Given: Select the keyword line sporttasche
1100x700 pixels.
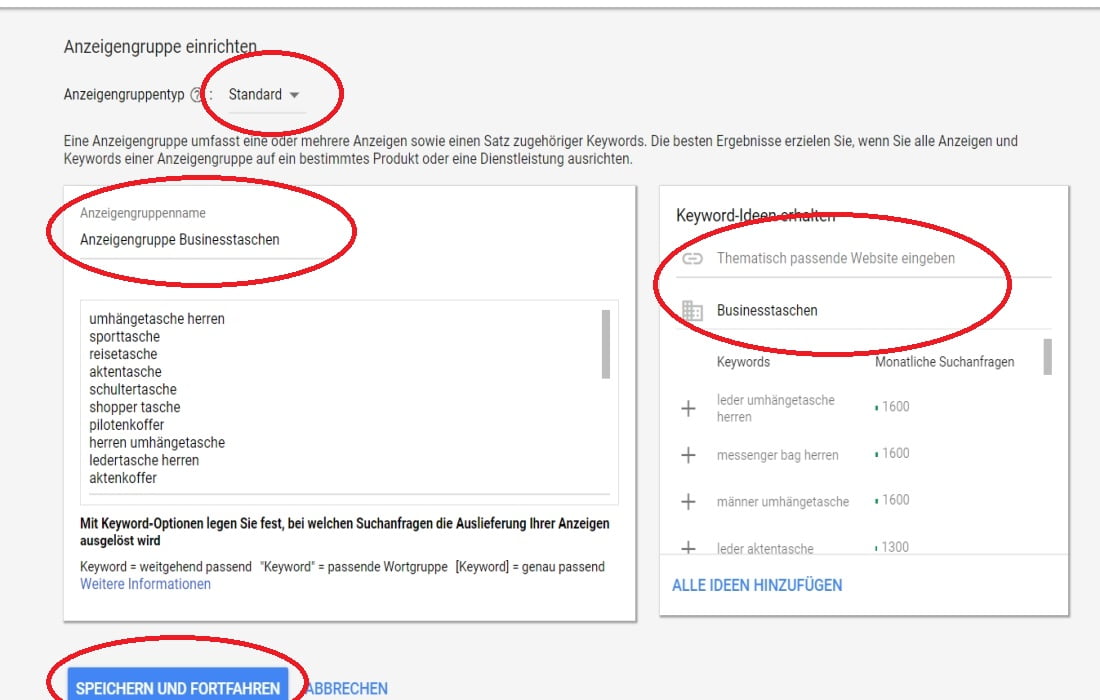Looking at the screenshot, I should tap(124, 337).
